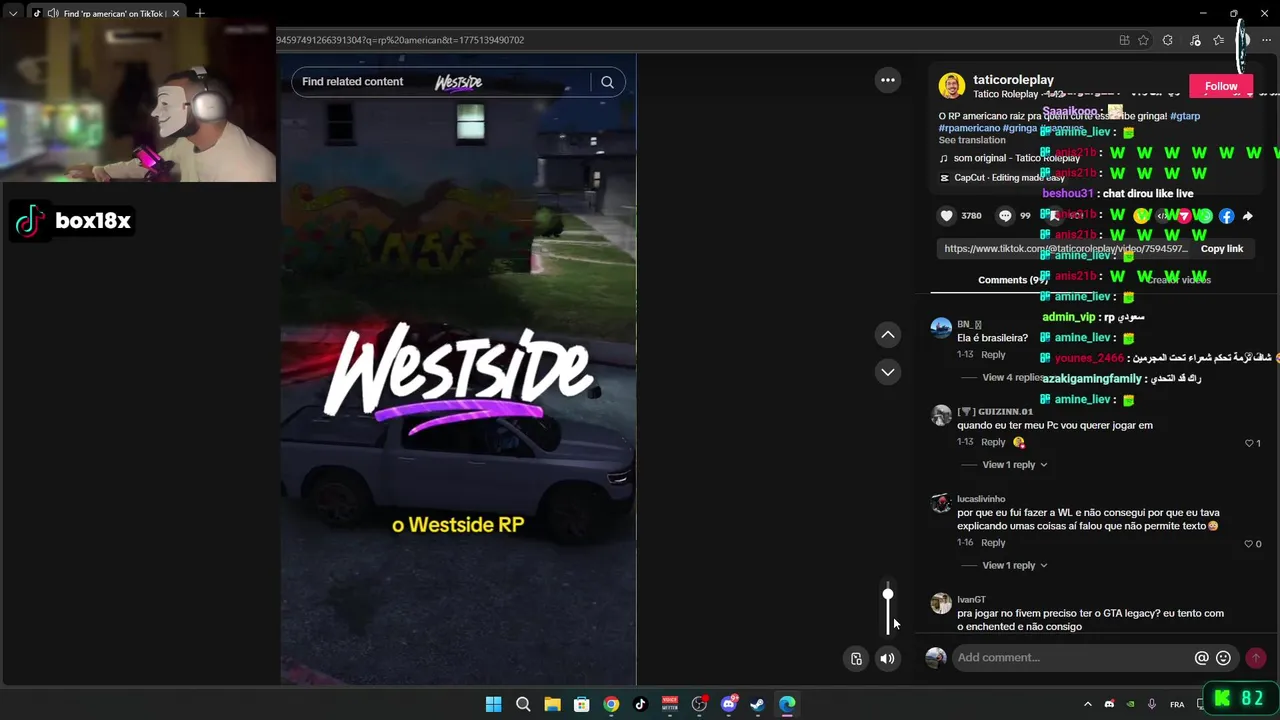Go to next video with down arrow
Viewport: 1280px width, 720px height.
[x=887, y=372]
